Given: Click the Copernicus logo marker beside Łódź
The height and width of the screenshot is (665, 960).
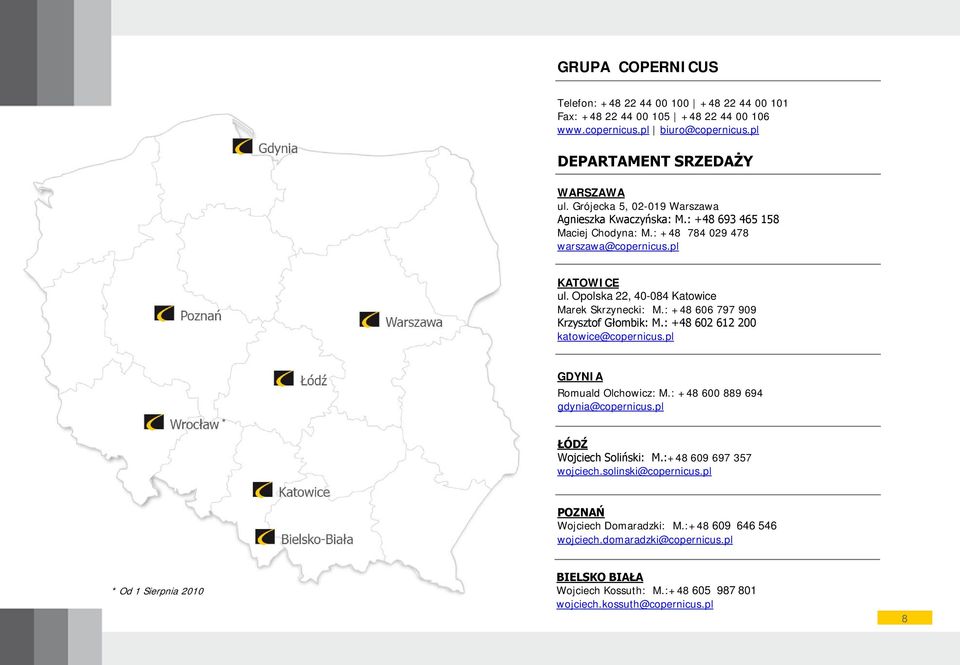Looking at the screenshot, I should (x=283, y=378).
